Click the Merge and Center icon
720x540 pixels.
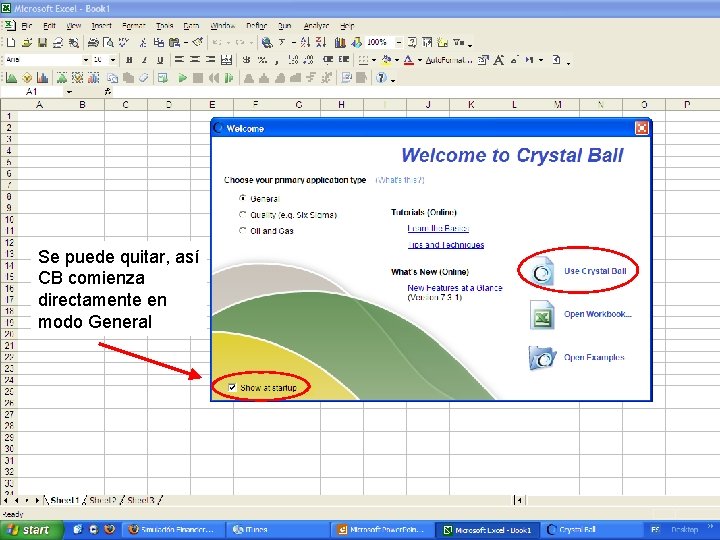pyautogui.click(x=226, y=60)
